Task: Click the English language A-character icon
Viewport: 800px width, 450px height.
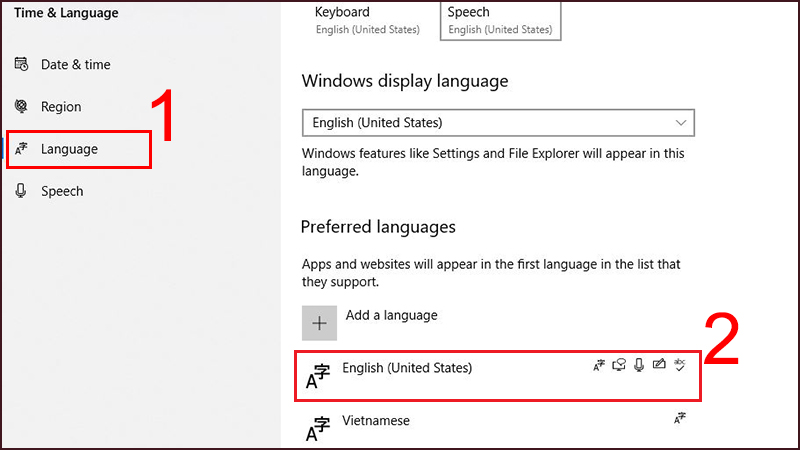Action: 318,376
